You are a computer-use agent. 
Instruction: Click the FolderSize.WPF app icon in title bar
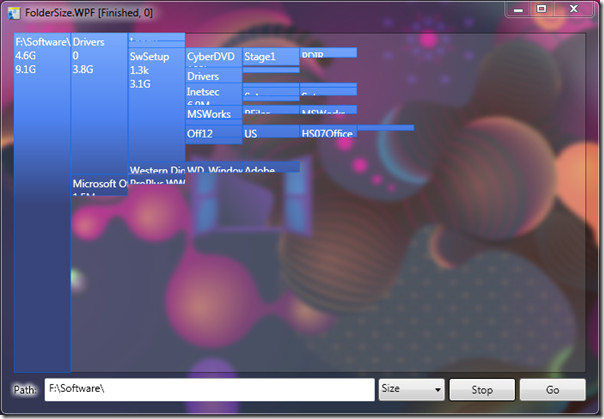pos(14,13)
